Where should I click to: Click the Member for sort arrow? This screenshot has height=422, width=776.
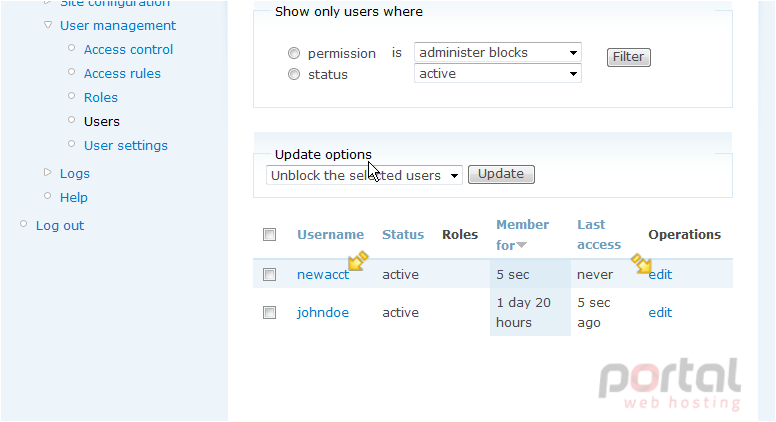point(522,245)
